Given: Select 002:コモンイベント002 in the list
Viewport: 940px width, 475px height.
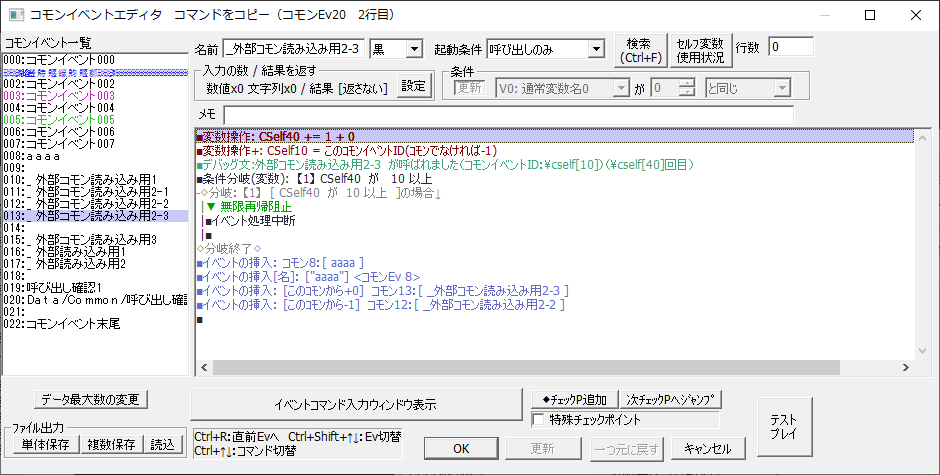Looking at the screenshot, I should [x=95, y=84].
